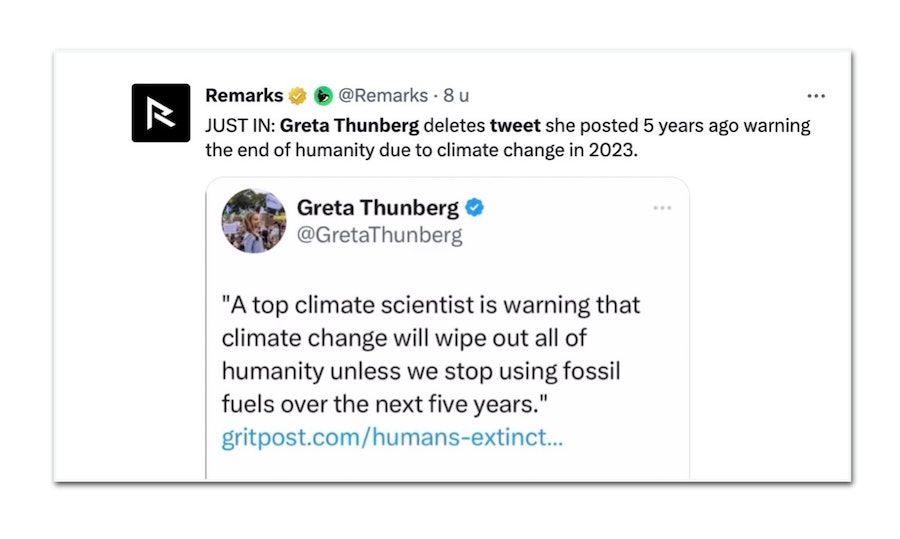Click the Remarks profile logo avatar
Viewport: 900px width, 539px height.
161,112
